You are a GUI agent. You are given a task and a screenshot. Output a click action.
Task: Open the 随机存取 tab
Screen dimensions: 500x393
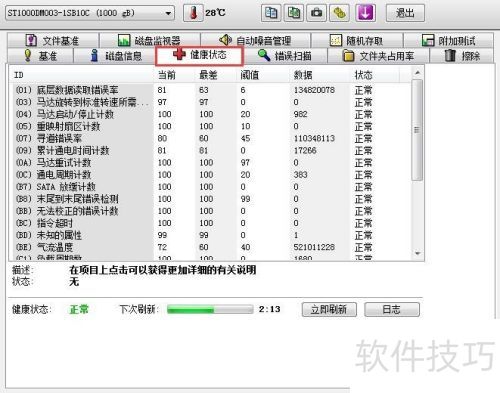(x=357, y=41)
